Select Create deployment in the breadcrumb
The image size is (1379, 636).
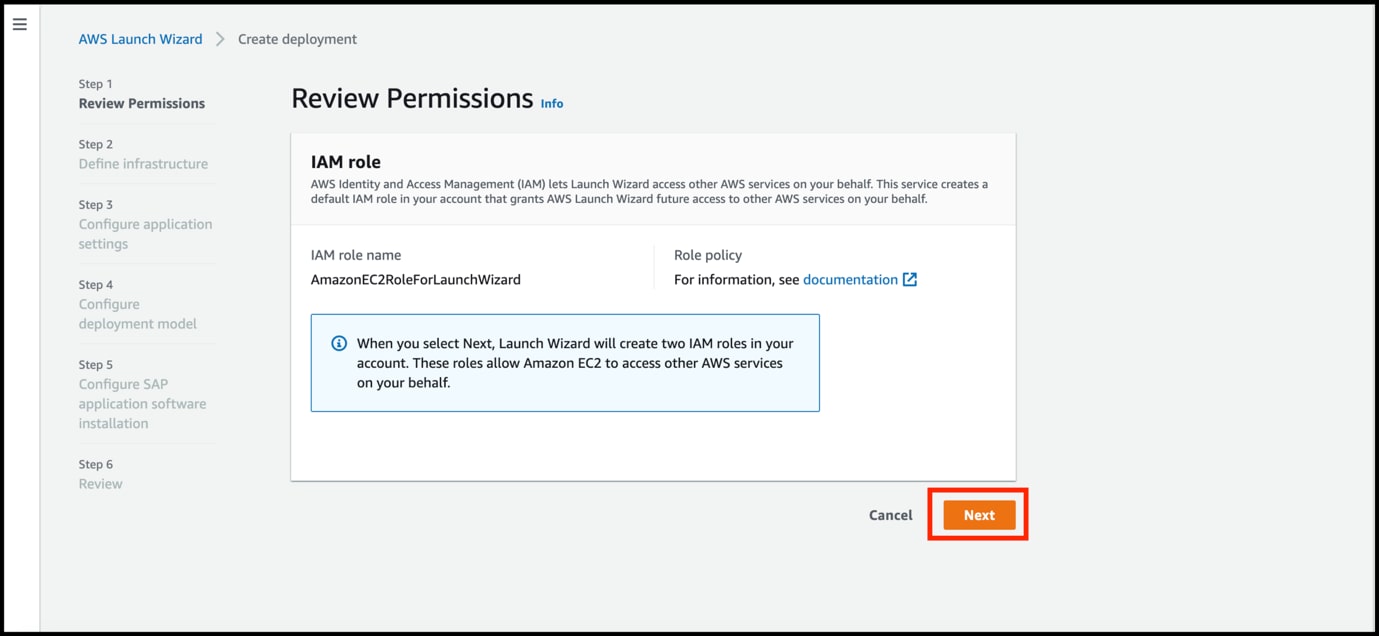coord(296,39)
